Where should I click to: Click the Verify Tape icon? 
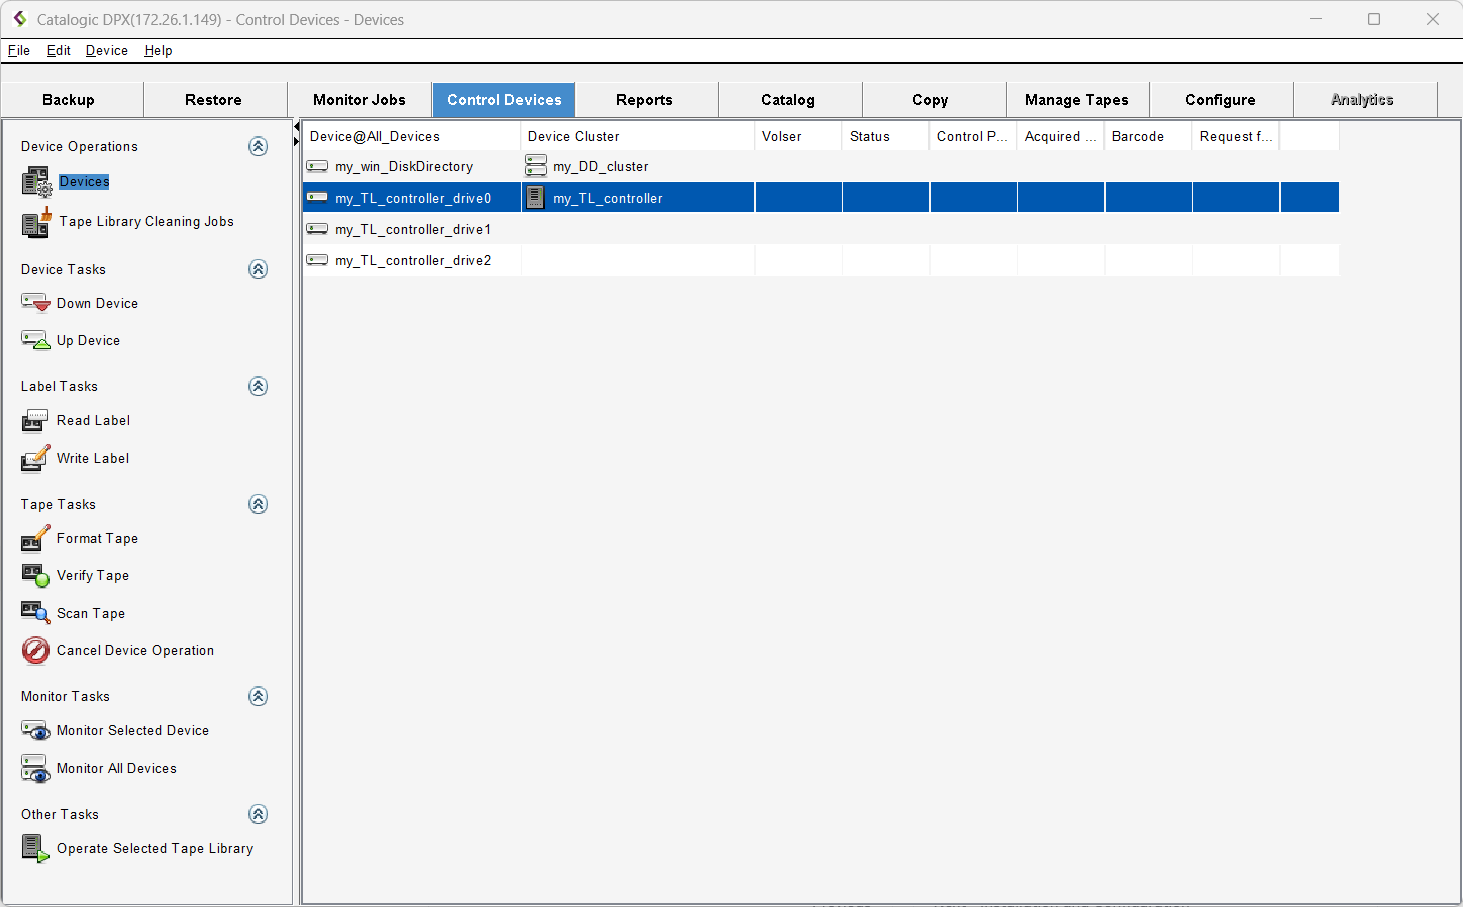35,576
